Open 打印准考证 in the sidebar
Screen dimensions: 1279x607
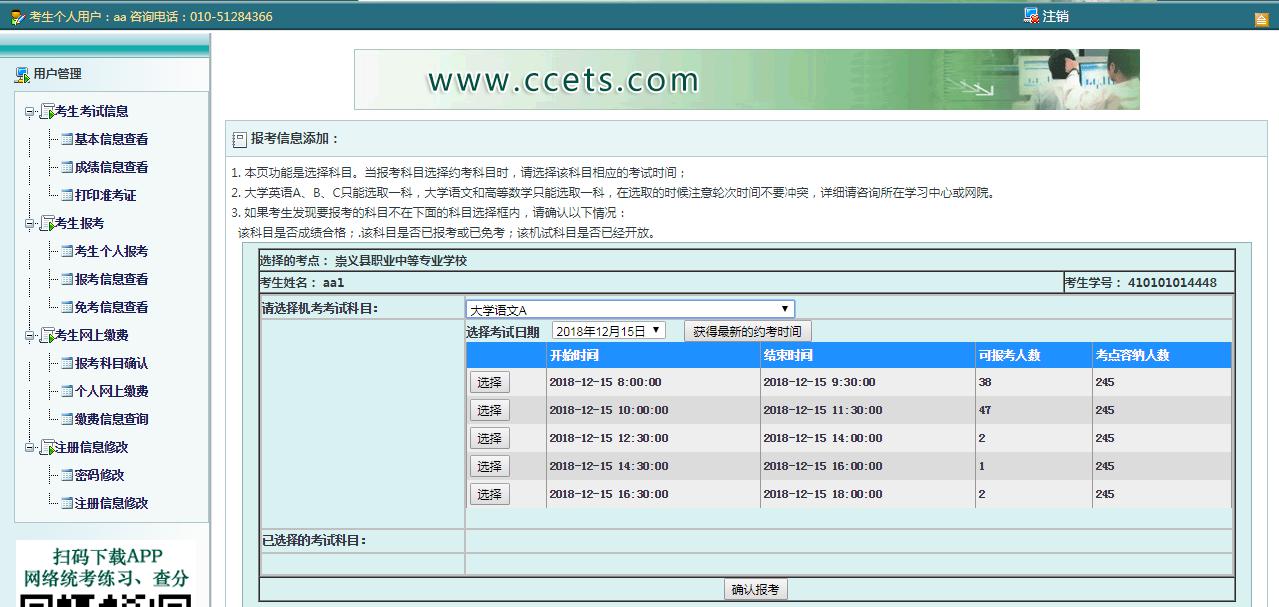105,196
